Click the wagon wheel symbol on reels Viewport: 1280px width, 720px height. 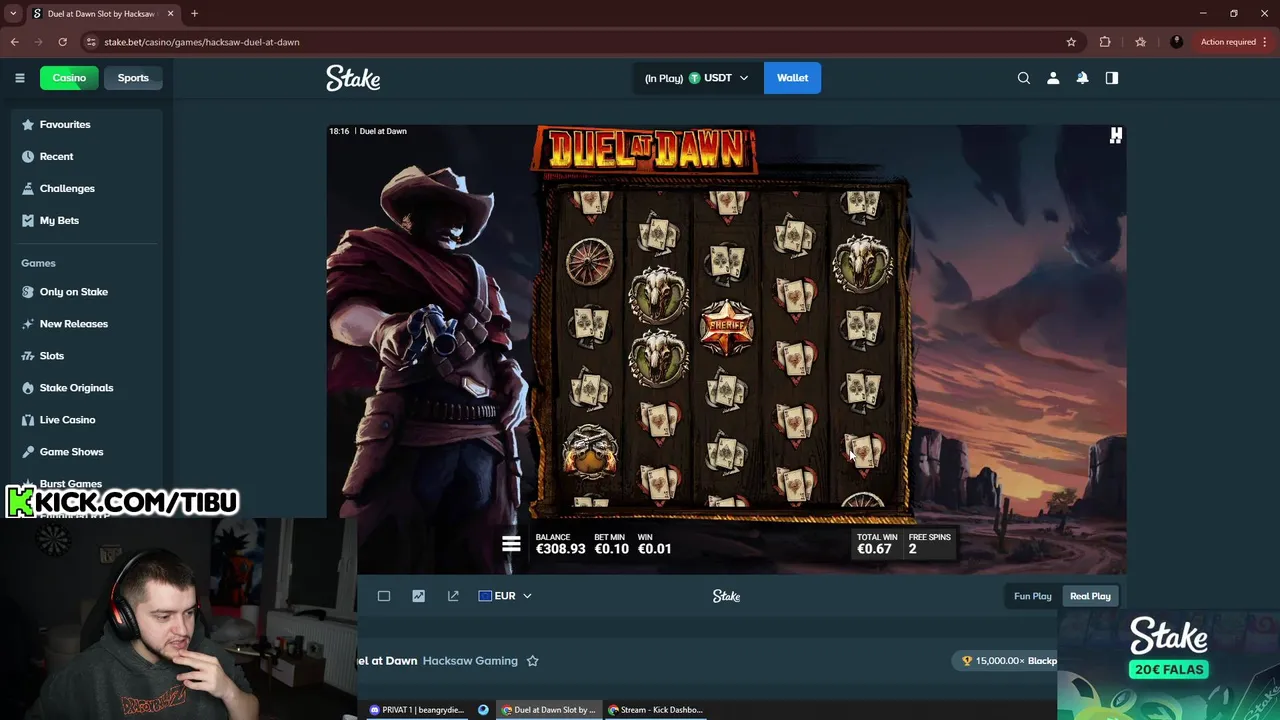coord(590,262)
